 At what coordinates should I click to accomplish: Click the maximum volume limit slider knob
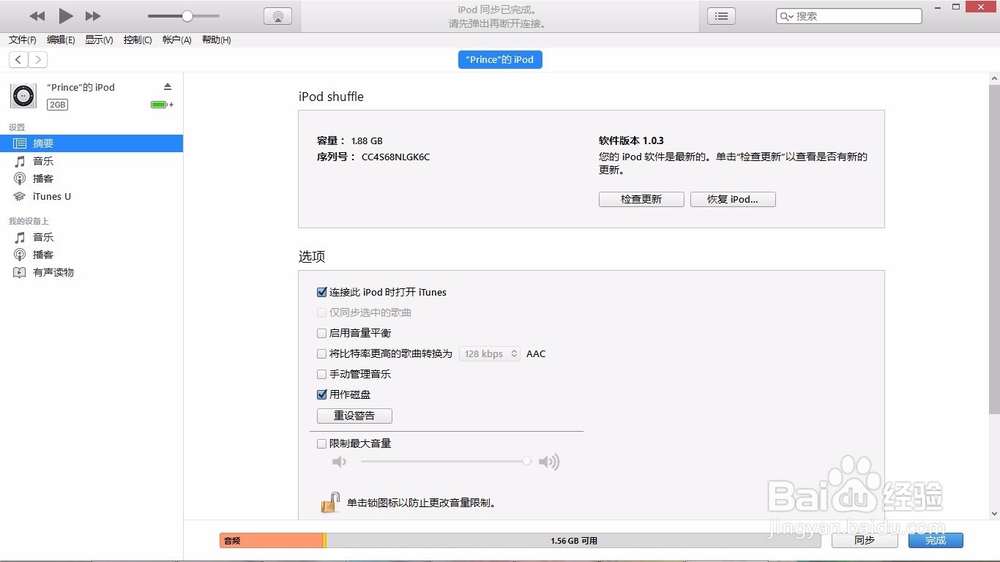coord(526,461)
